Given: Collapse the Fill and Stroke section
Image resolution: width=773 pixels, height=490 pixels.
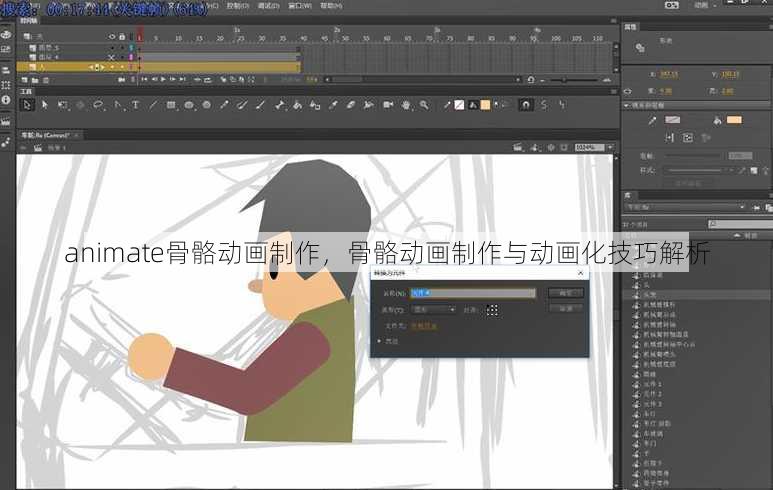Looking at the screenshot, I should (627, 105).
